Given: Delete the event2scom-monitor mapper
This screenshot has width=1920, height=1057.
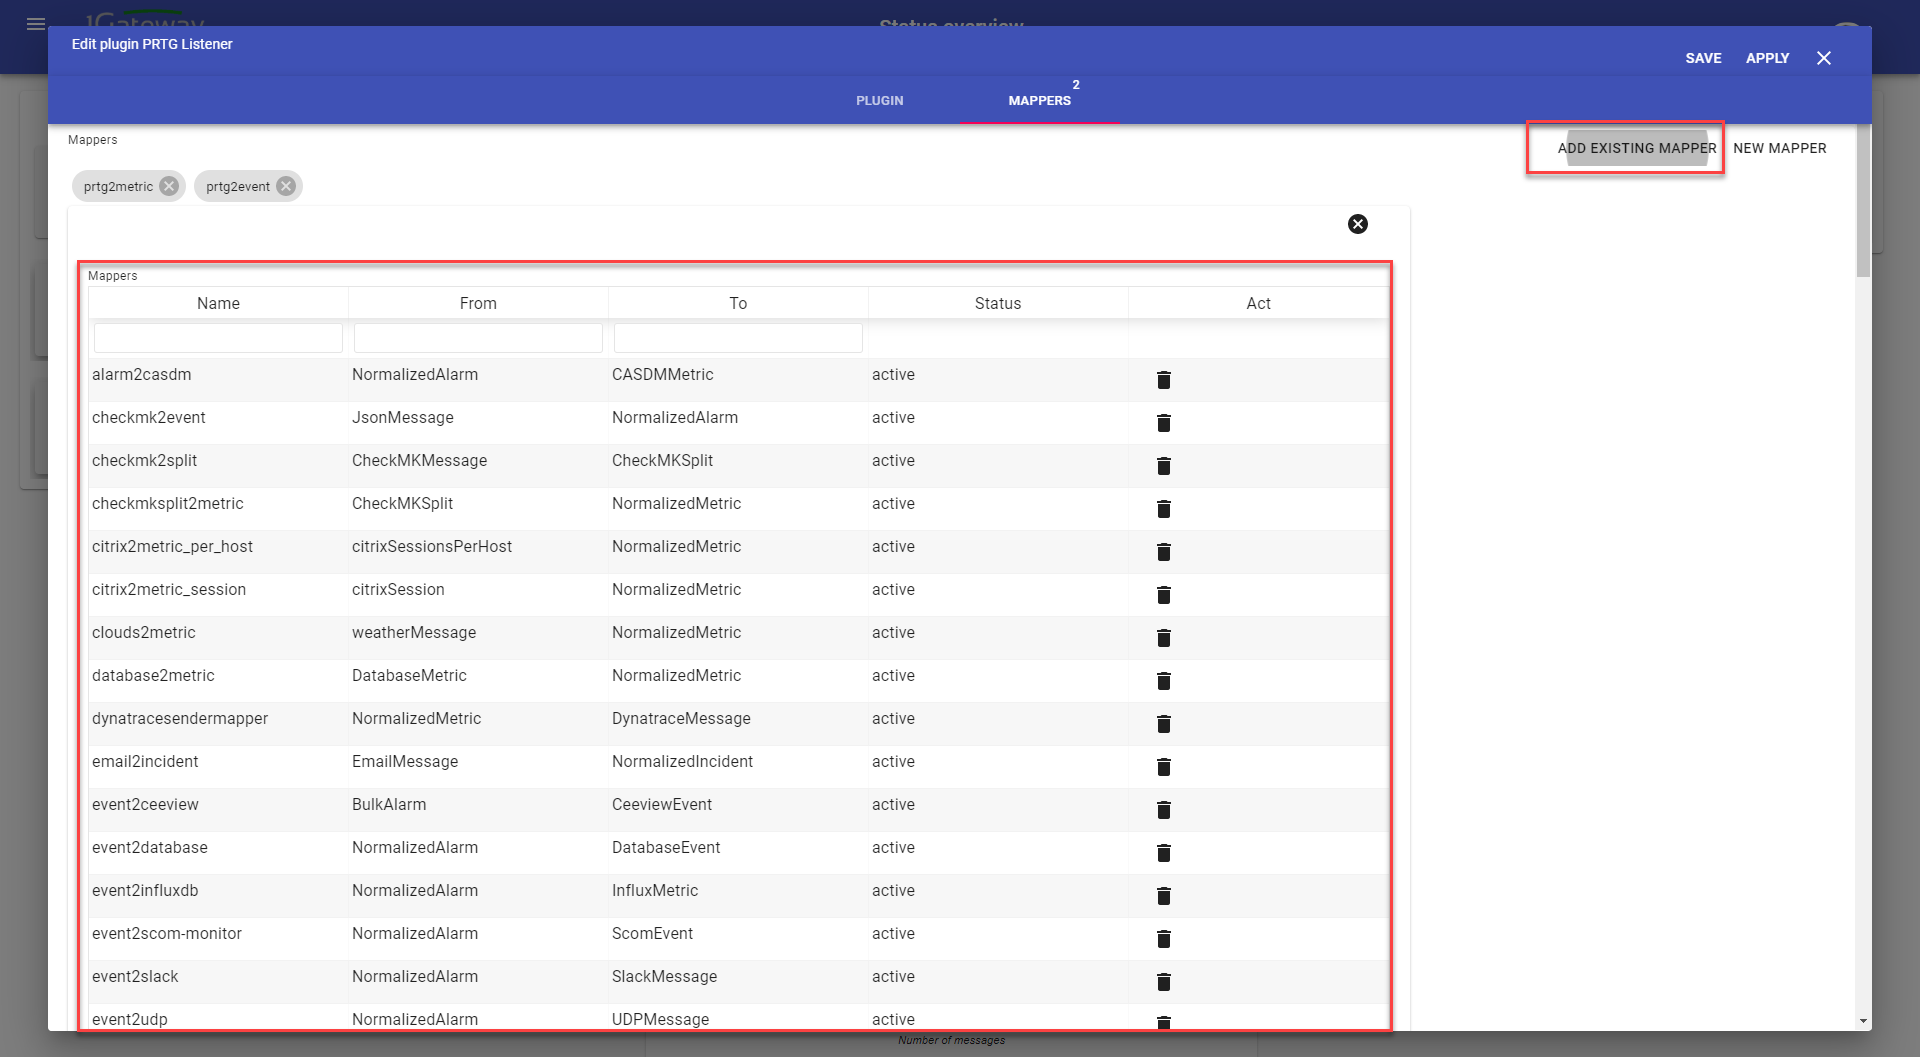Looking at the screenshot, I should pos(1163,939).
